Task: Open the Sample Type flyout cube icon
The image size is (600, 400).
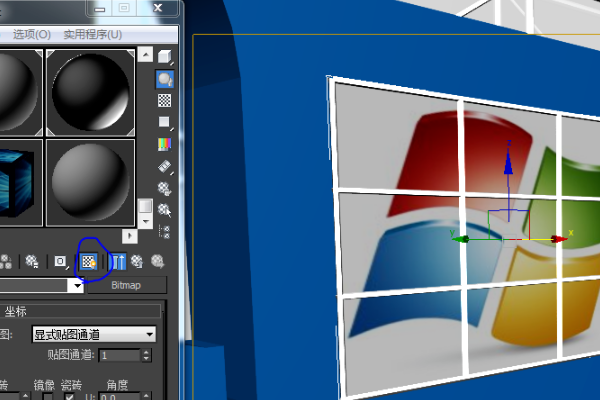Action: pyautogui.click(x=165, y=57)
